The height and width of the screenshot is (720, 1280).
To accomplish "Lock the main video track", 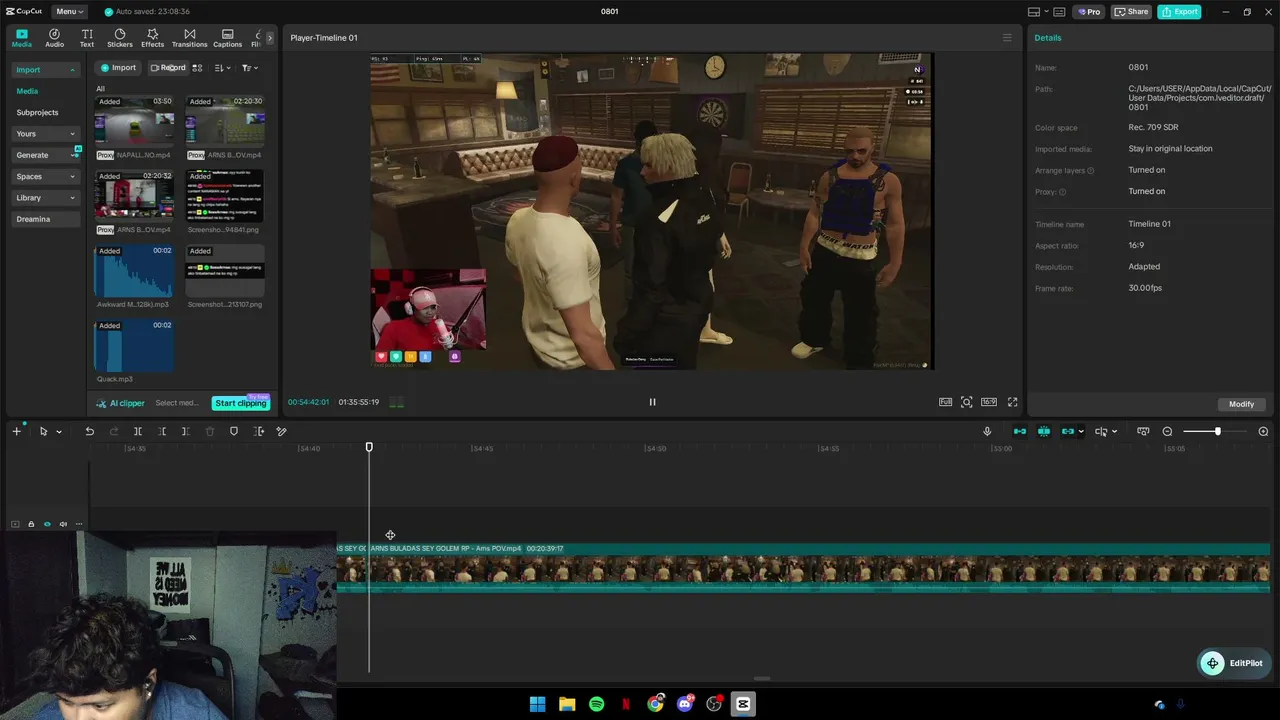I will tap(31, 524).
